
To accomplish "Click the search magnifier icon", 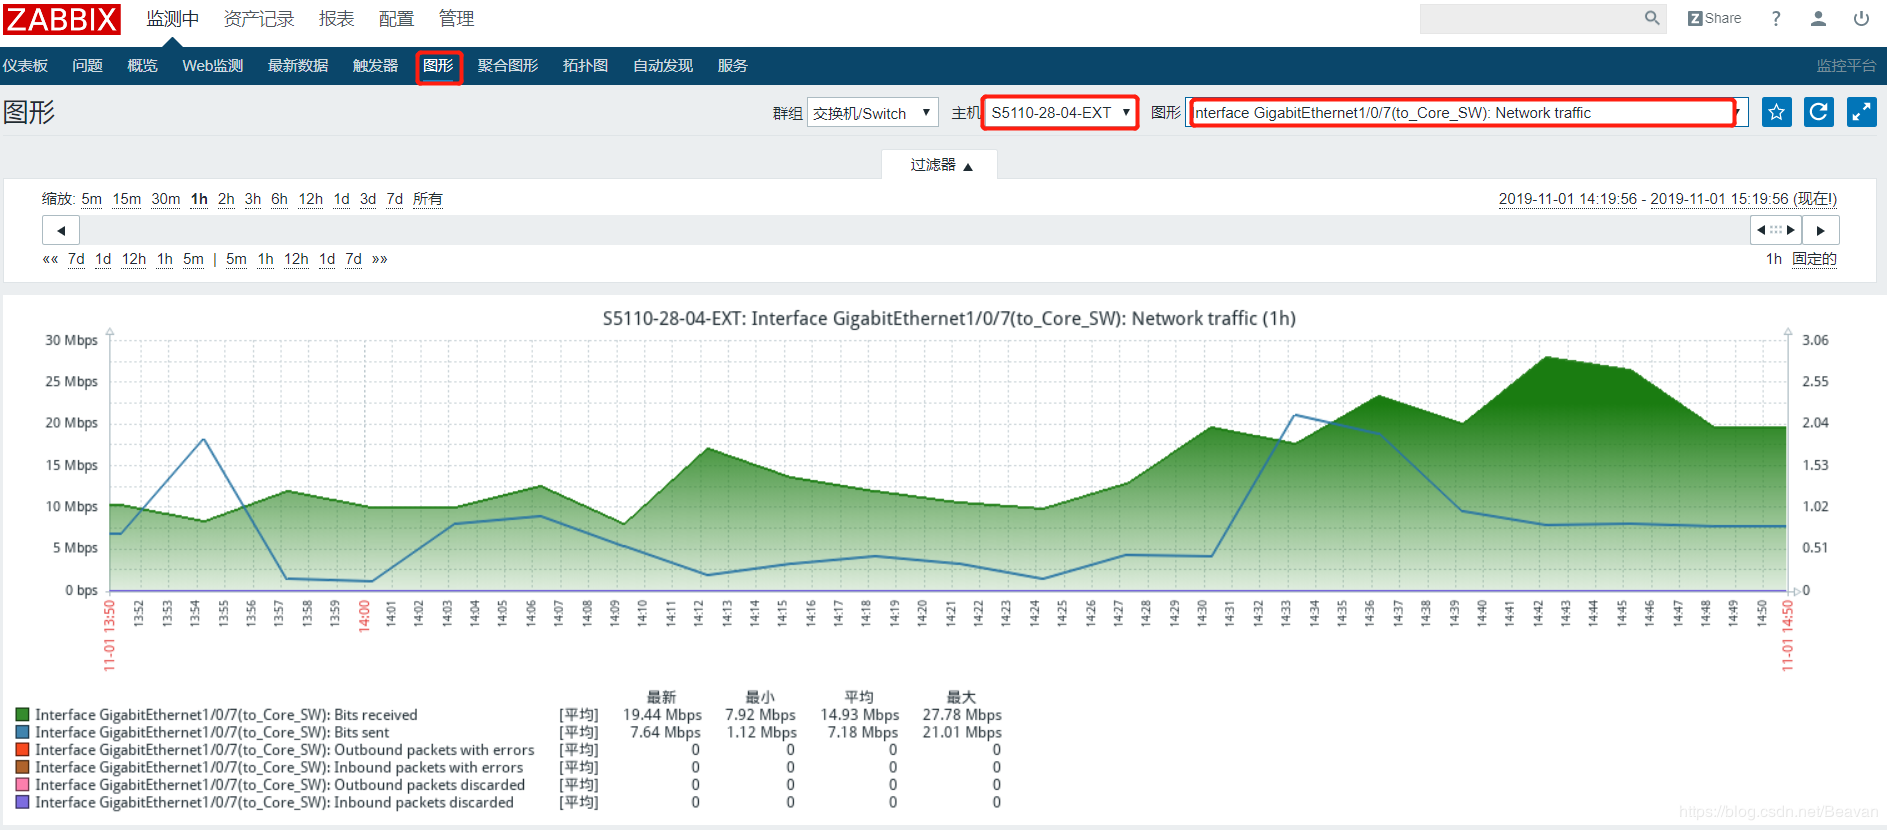I will [1652, 18].
